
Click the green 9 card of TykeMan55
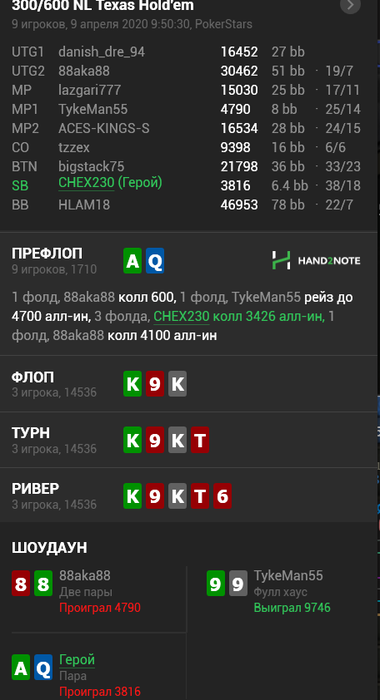216,583
